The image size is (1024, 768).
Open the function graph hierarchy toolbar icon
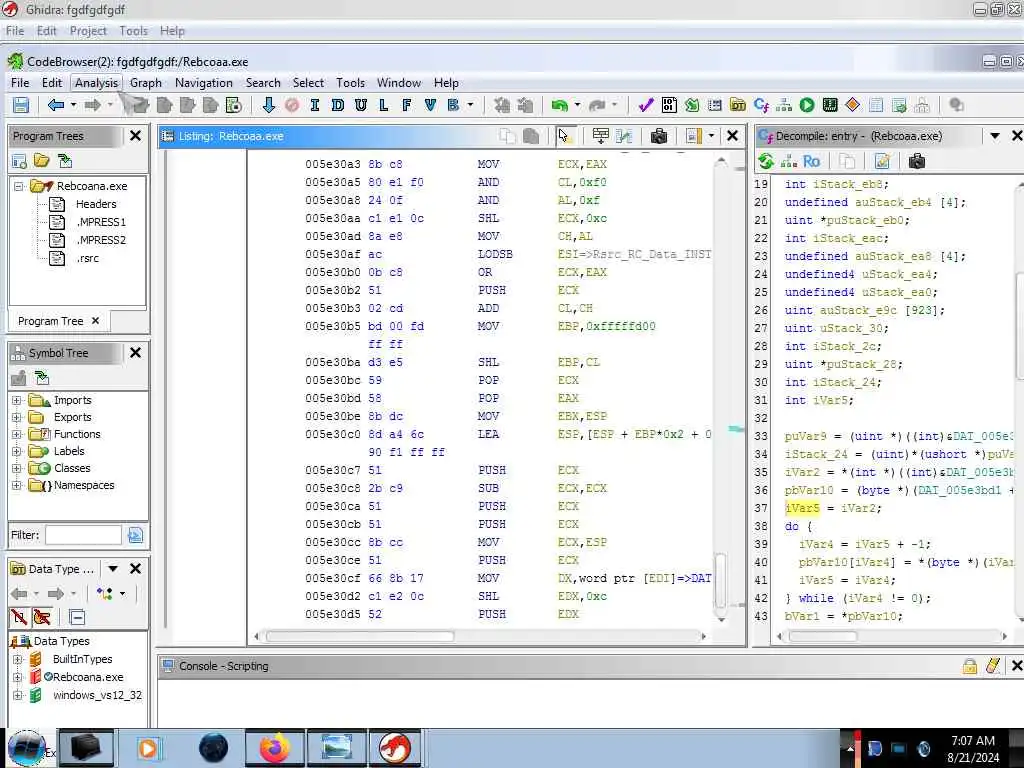click(784, 105)
